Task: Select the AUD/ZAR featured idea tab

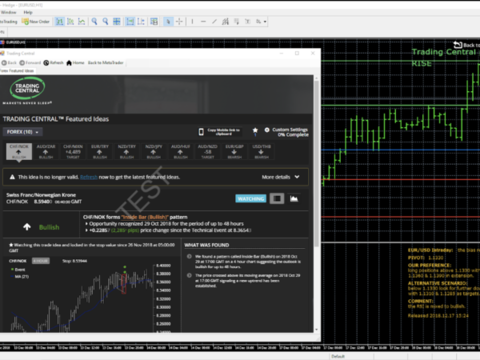Action: coord(46,151)
